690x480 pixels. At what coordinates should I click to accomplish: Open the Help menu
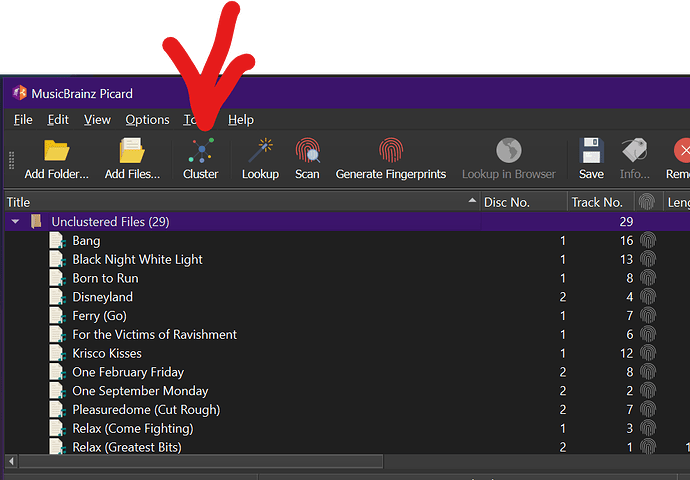[x=241, y=120]
